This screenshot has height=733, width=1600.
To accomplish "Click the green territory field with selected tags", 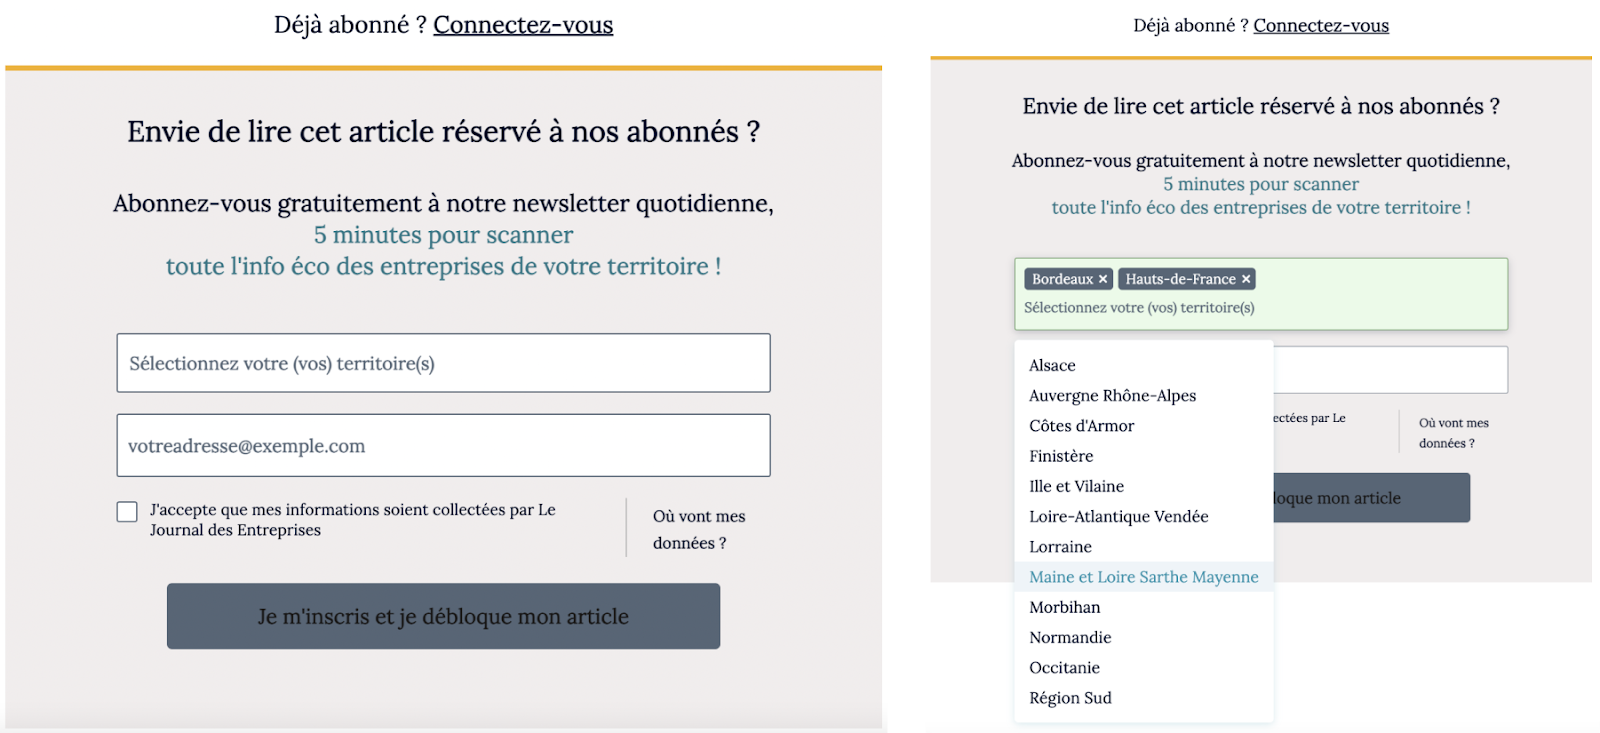I will [1261, 294].
